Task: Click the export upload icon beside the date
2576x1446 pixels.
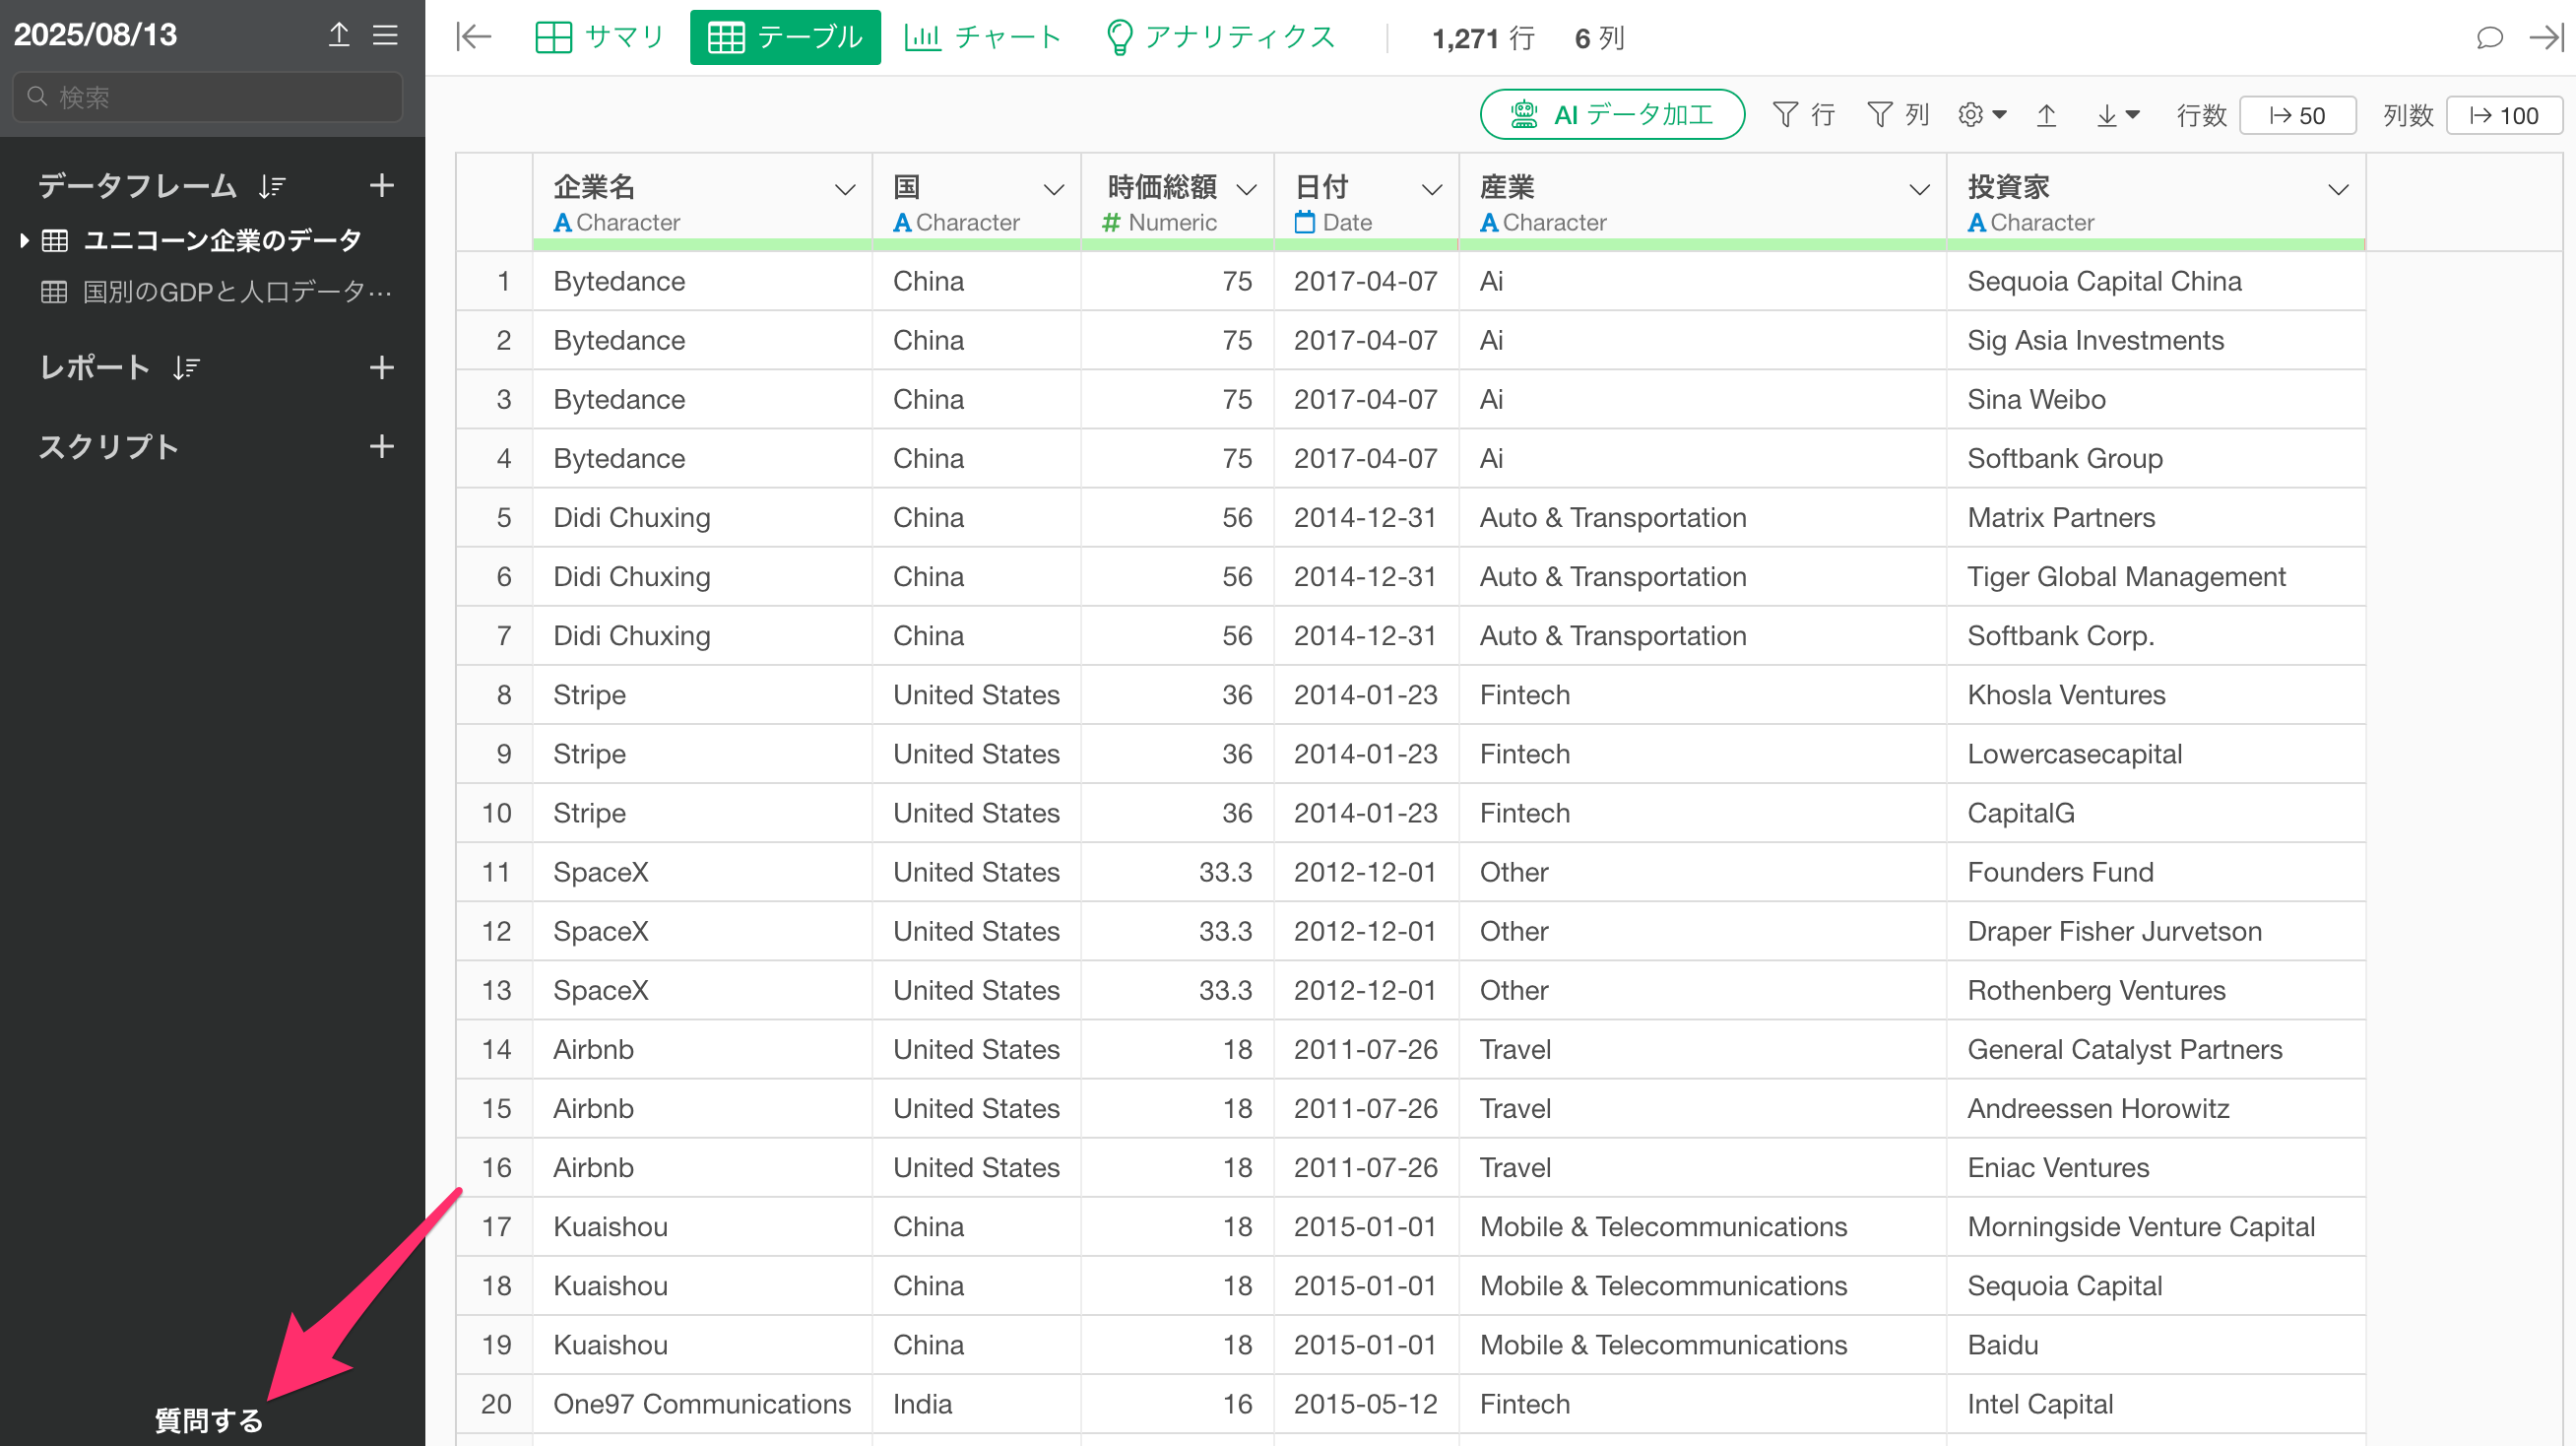Action: point(339,35)
